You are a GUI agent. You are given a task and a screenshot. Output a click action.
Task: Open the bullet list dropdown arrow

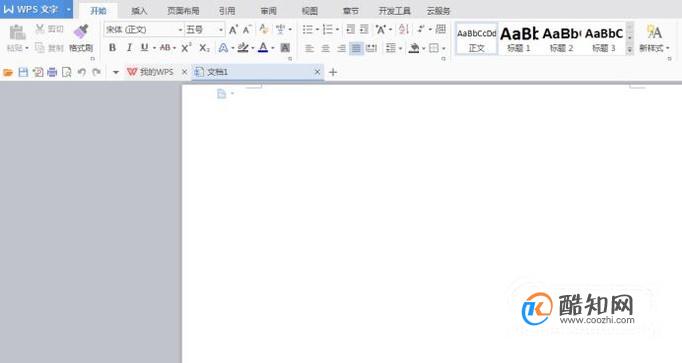pos(317,30)
